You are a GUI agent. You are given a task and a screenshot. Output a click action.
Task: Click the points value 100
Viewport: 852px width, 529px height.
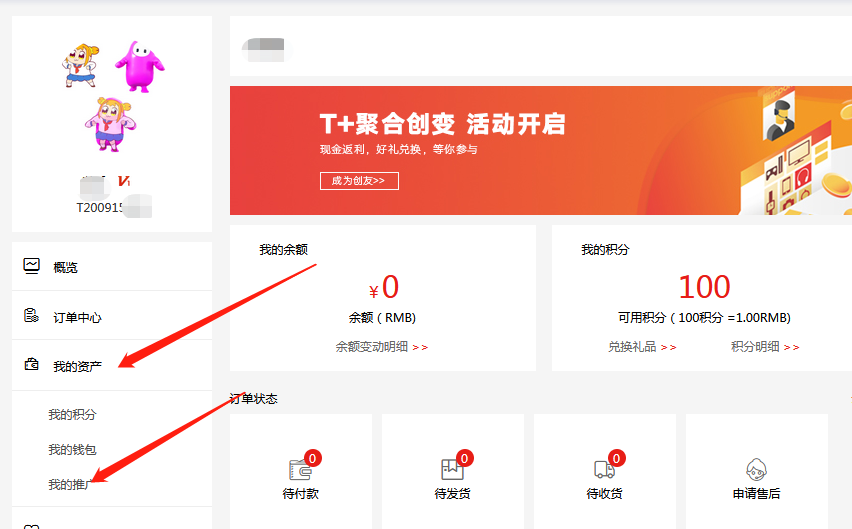pos(704,287)
